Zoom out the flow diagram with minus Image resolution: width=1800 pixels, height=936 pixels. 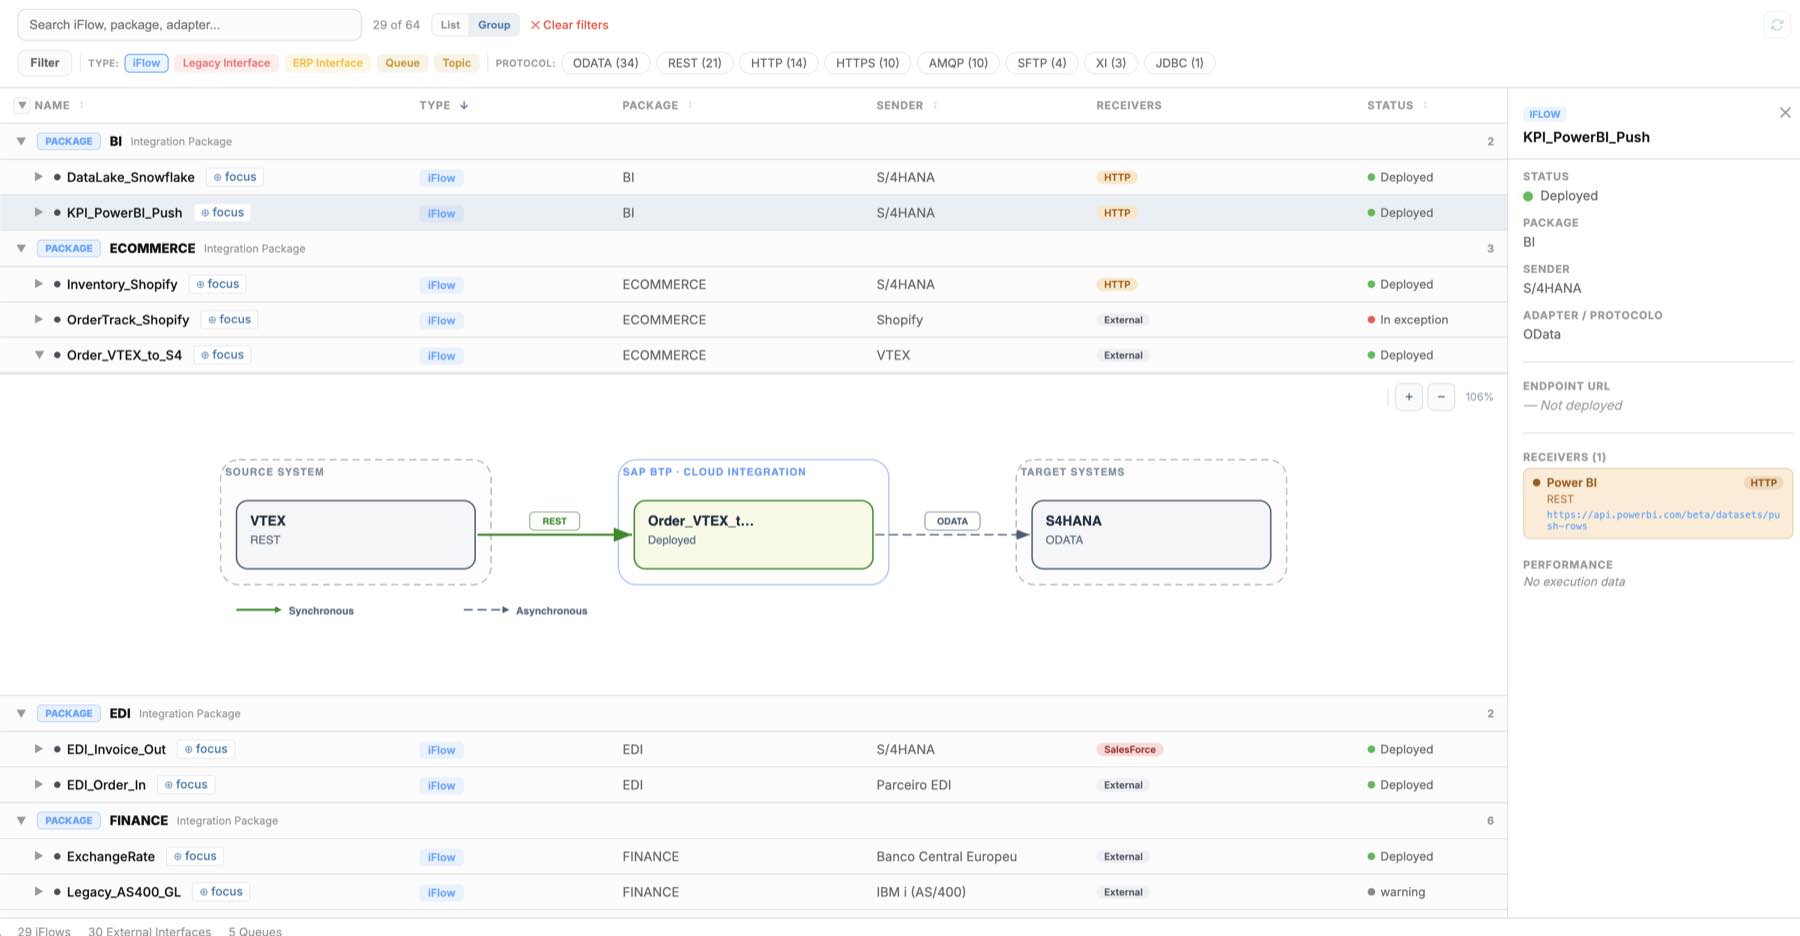(1441, 397)
